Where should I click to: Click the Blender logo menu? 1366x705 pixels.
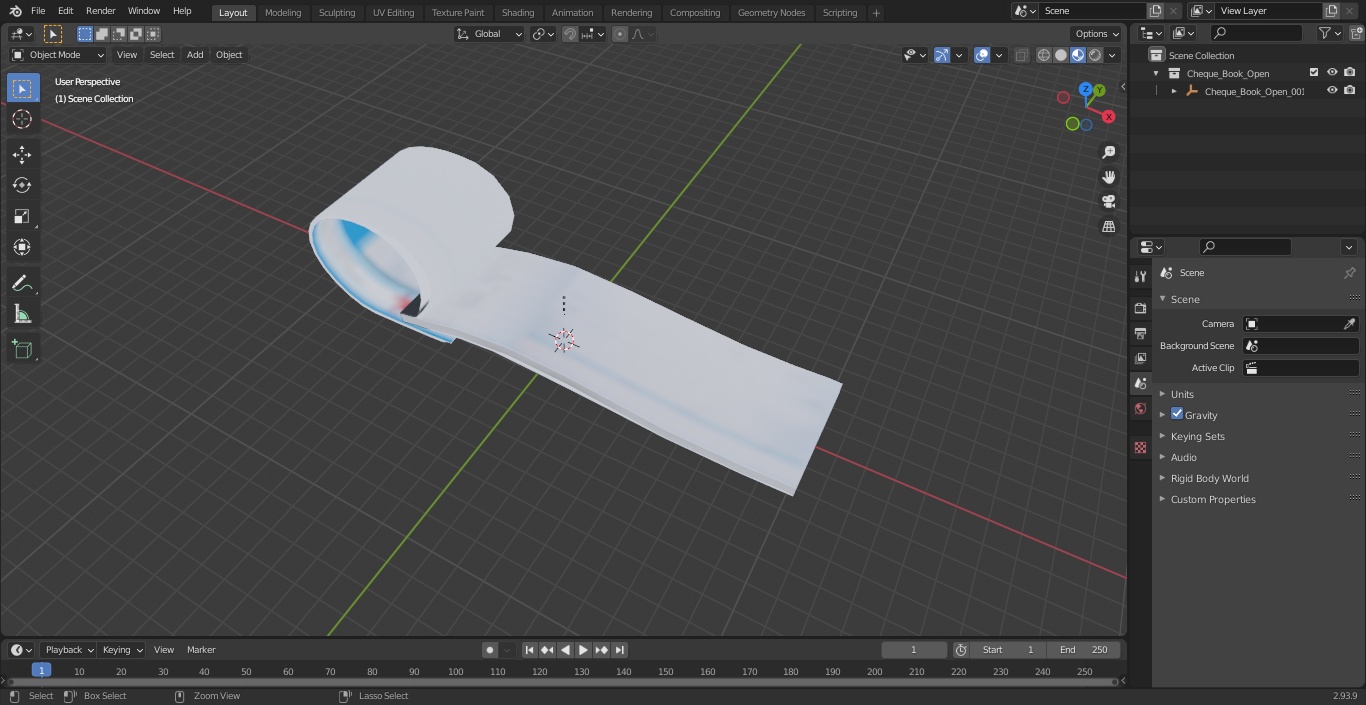(x=15, y=11)
